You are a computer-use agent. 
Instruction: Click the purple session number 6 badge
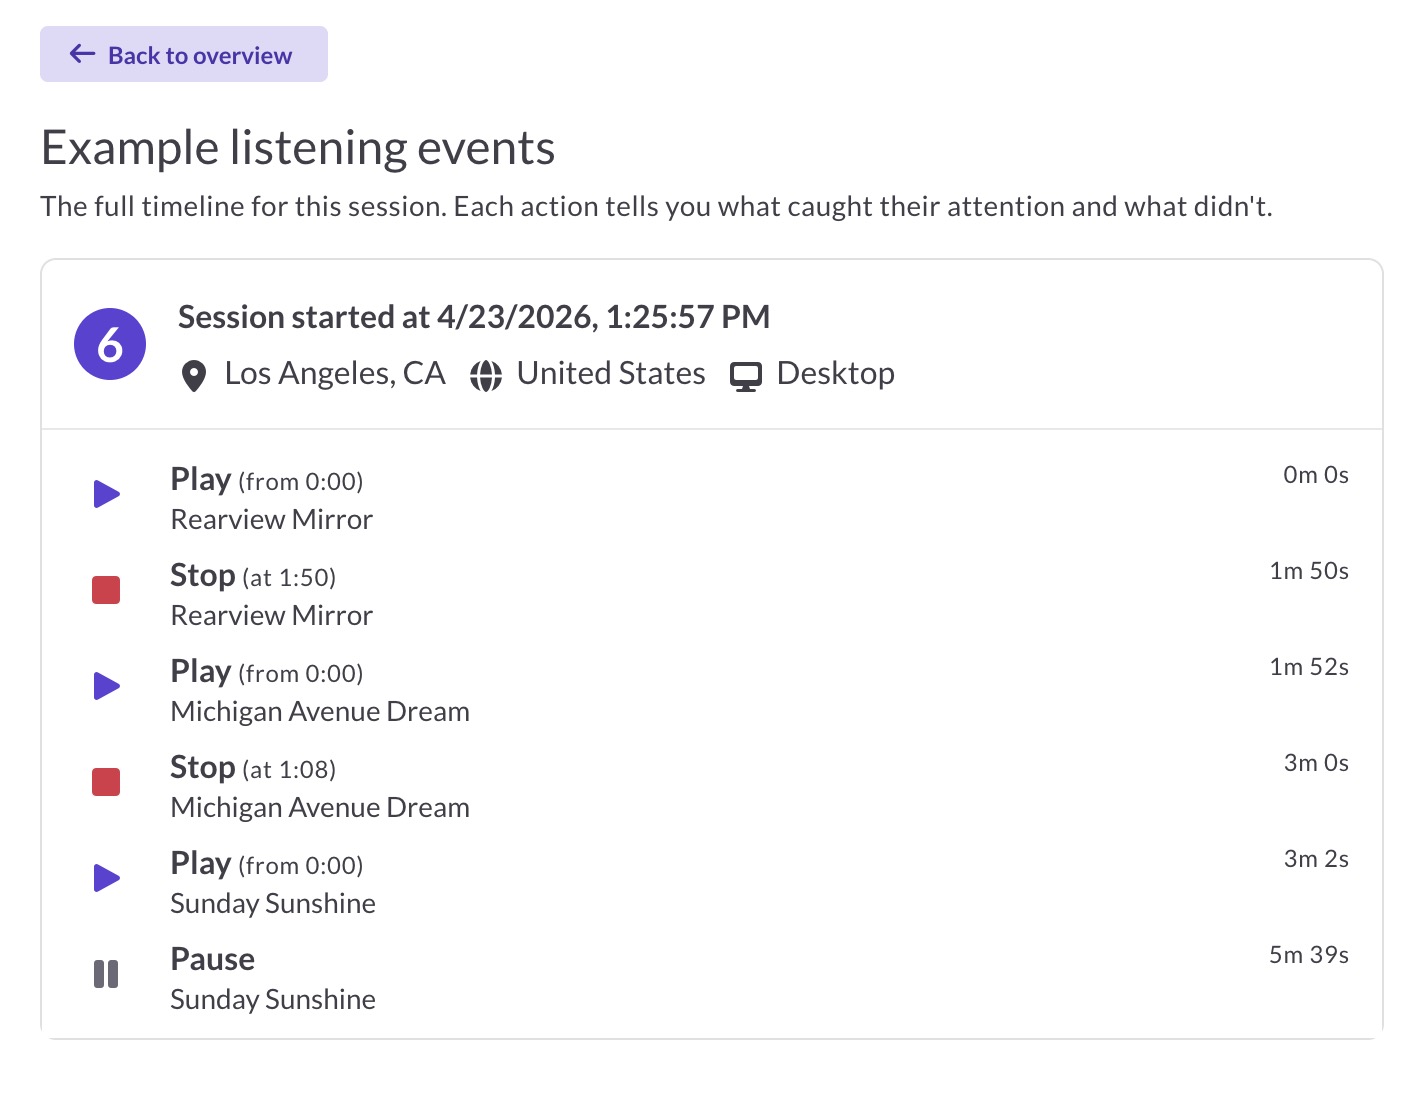110,344
